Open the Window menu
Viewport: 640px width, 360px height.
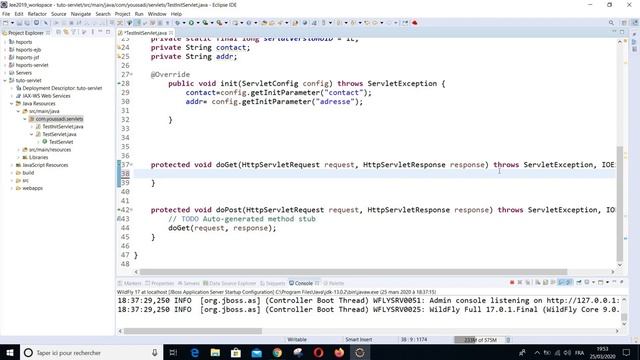157,14
